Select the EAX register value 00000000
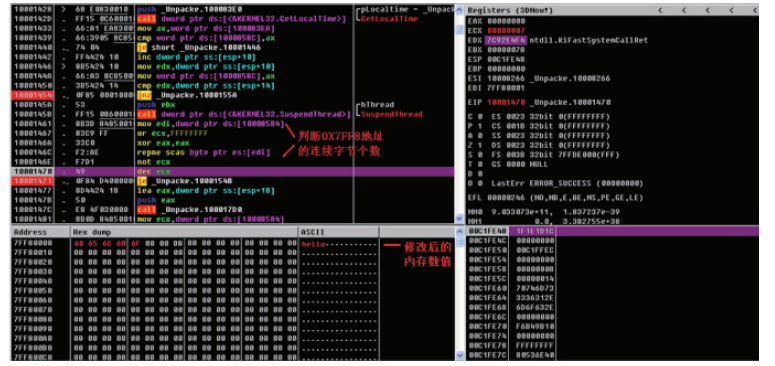775x366 pixels. [507, 21]
